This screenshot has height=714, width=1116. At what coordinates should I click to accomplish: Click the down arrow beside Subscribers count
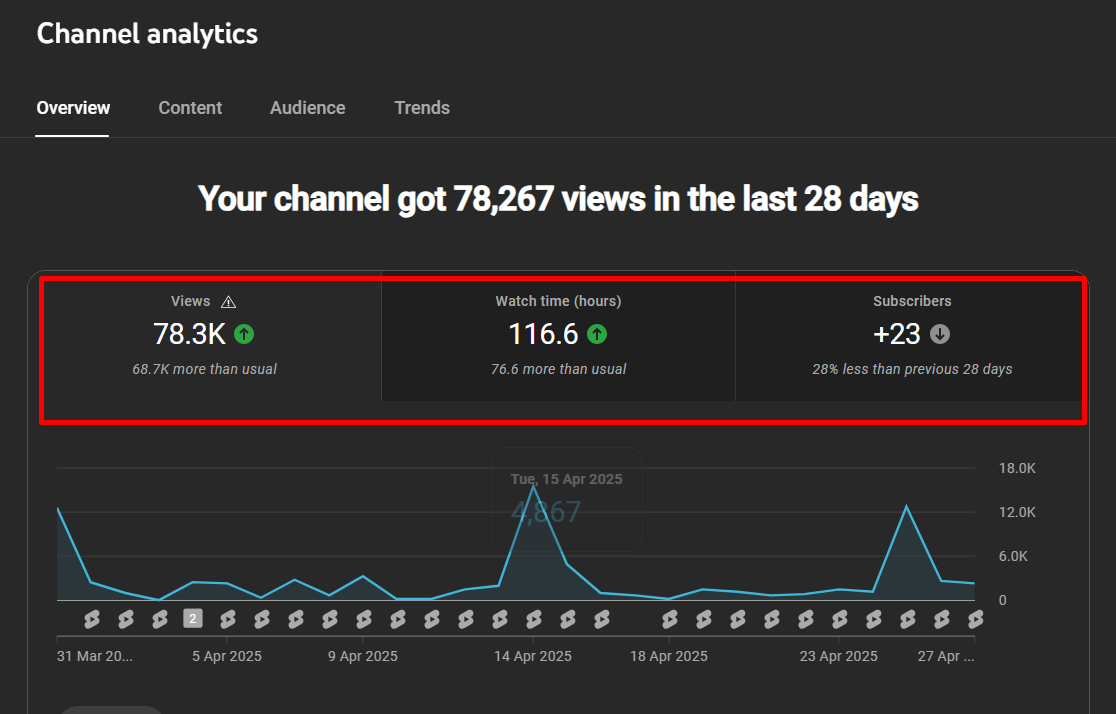point(939,334)
